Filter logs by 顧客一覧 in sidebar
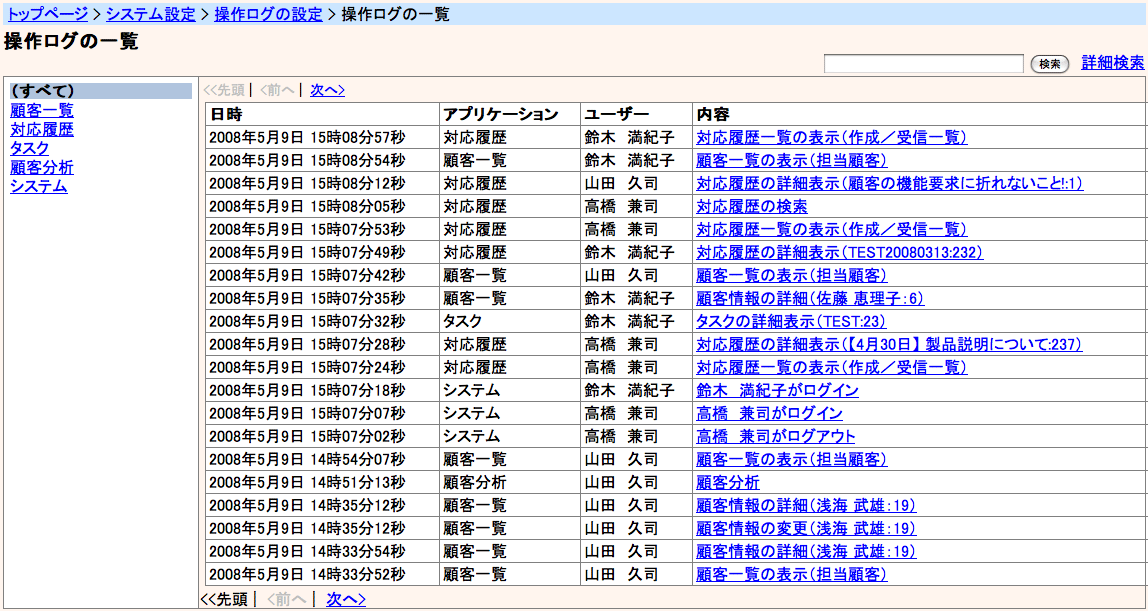This screenshot has width=1148, height=611. click(x=41, y=110)
